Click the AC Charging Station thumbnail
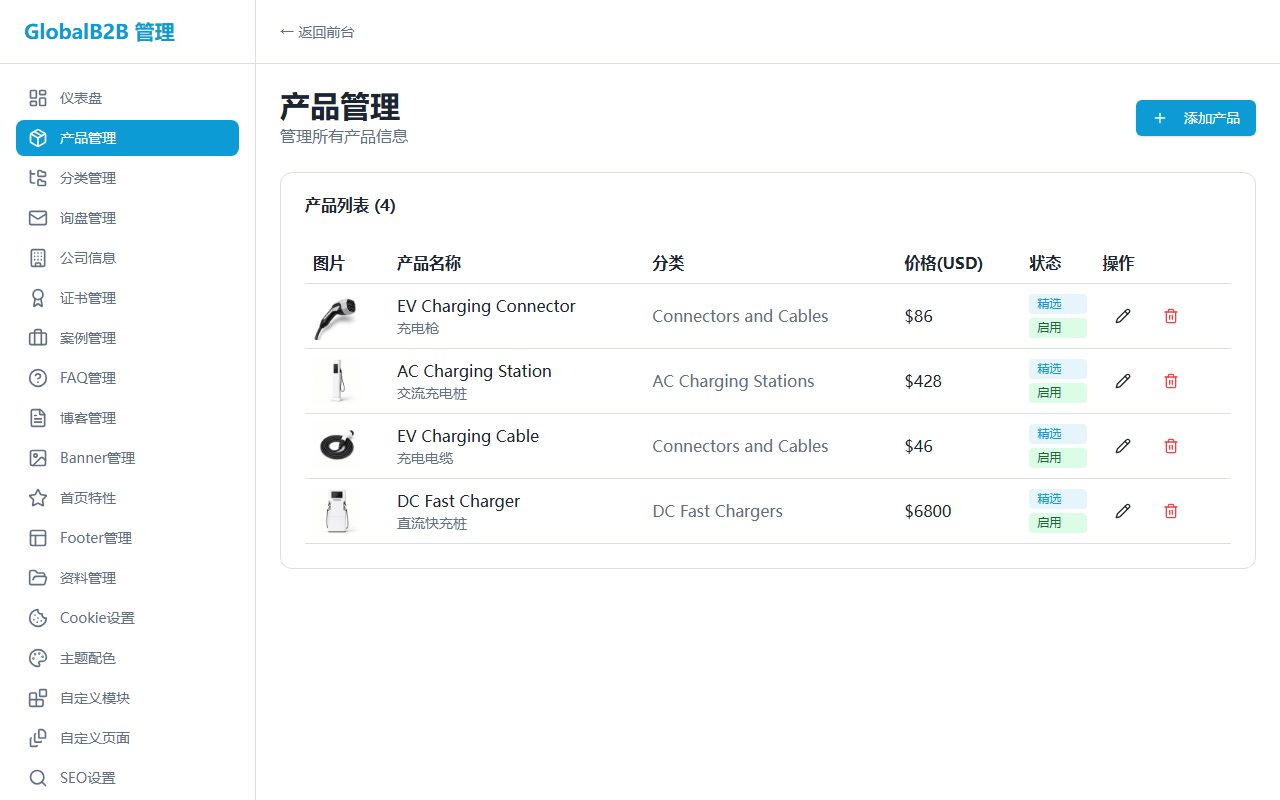The image size is (1280, 800). (337, 381)
